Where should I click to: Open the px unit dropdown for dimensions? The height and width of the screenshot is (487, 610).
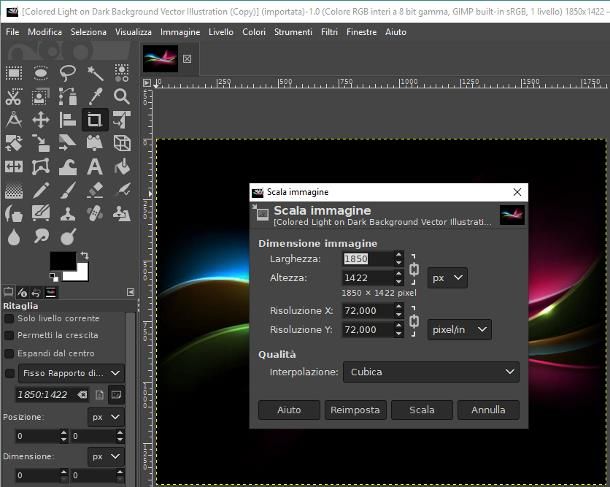(x=447, y=278)
